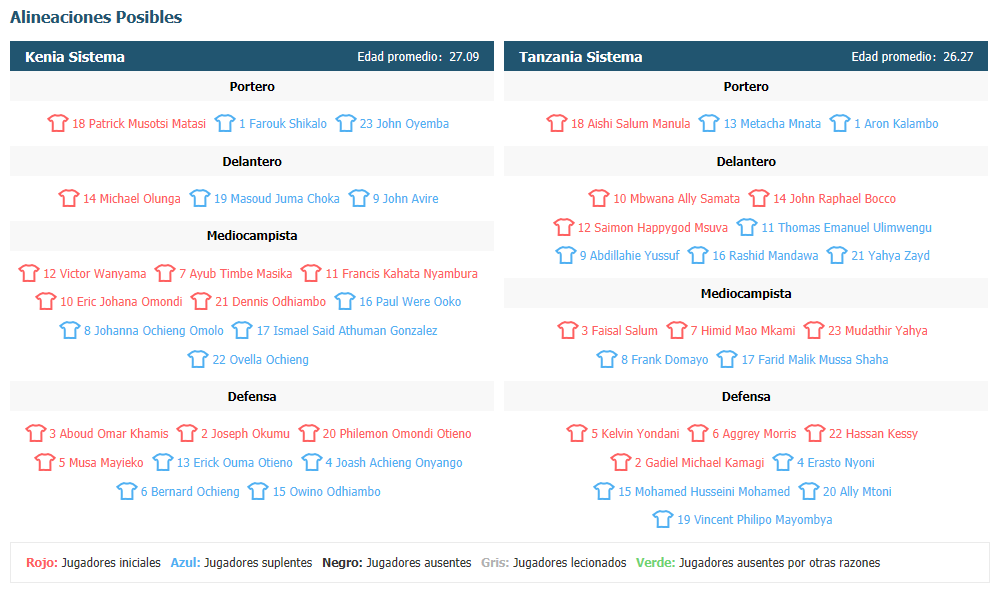Click the red shirt icon beside Kelvin Yondani

click(577, 433)
